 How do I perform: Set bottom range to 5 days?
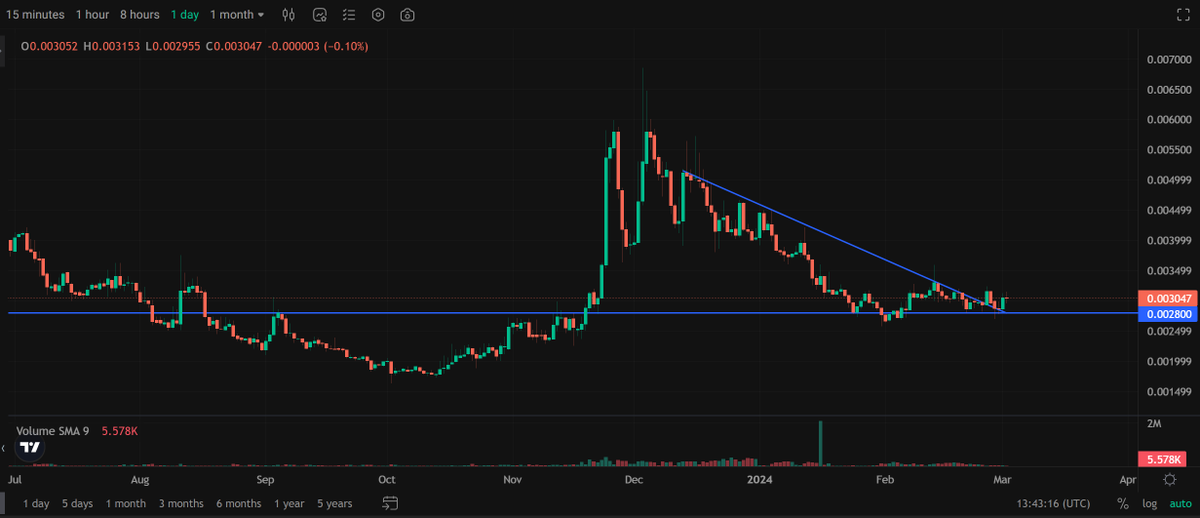click(x=77, y=503)
